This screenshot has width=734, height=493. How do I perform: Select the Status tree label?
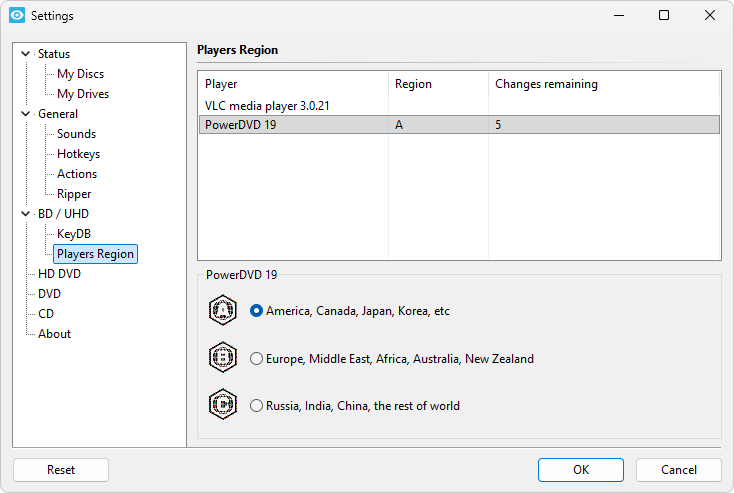(x=54, y=54)
